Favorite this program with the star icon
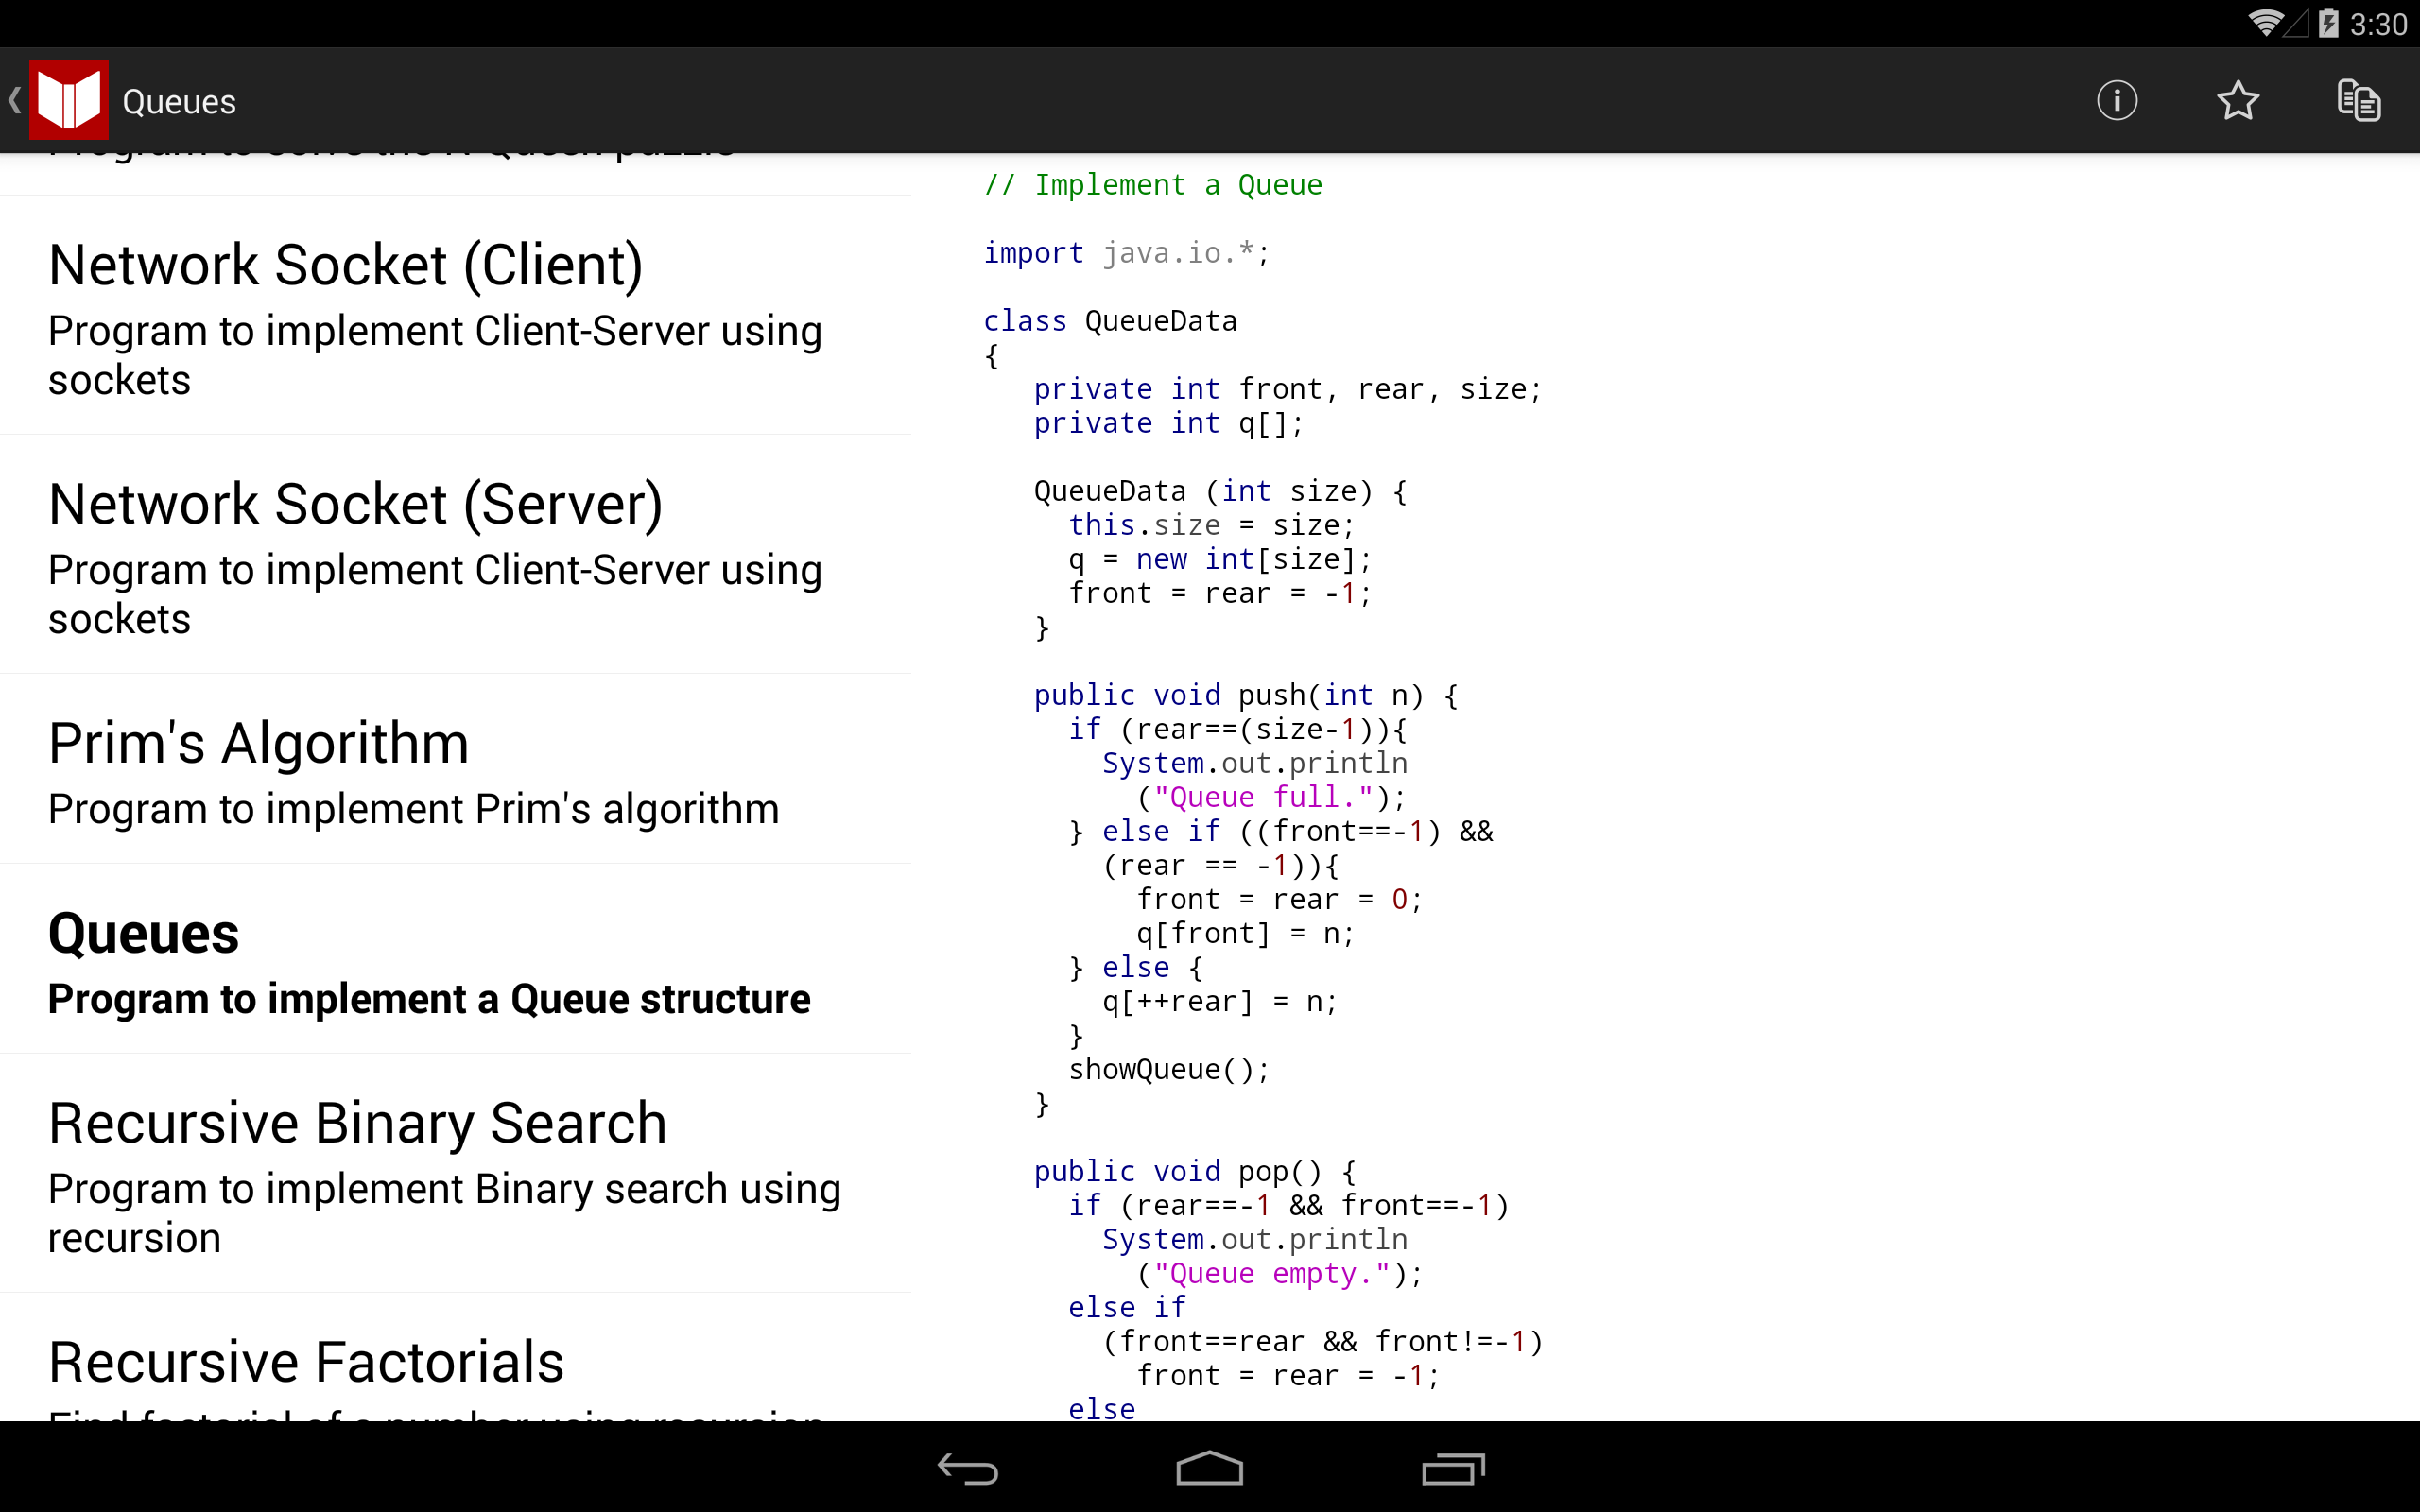The width and height of the screenshot is (2420, 1512). (2237, 100)
